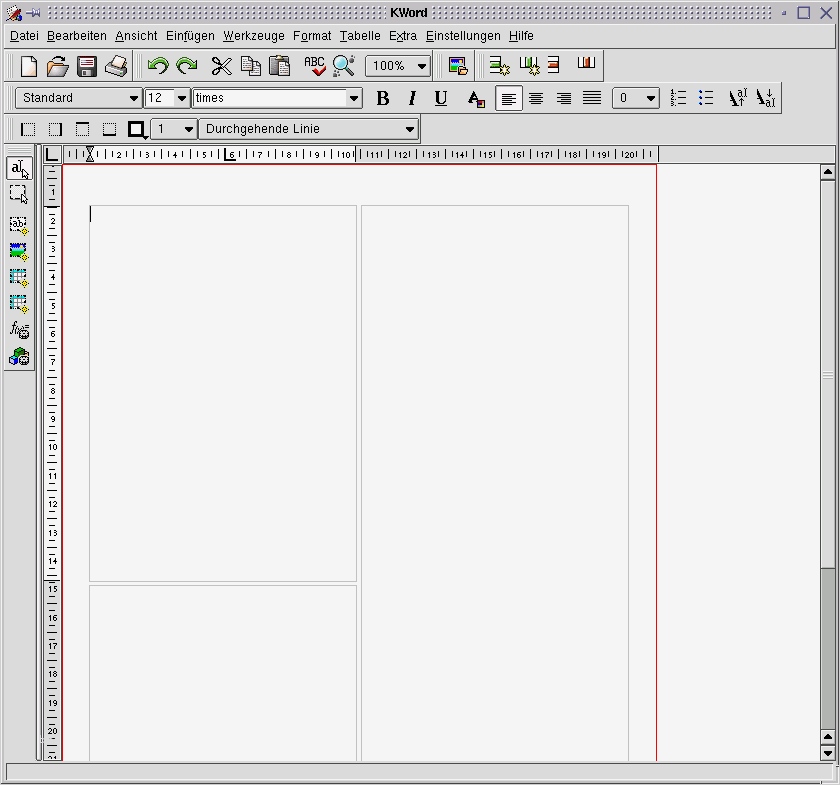This screenshot has height=785, width=840.
Task: Toggle underline formatting
Action: 440,99
